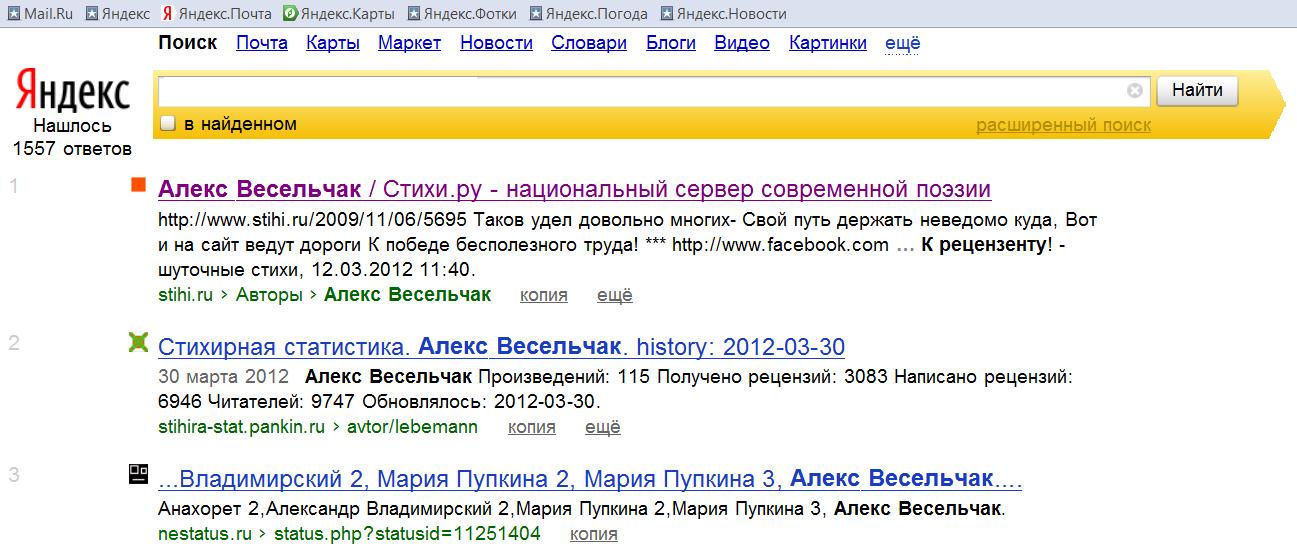
Task: Open 'расширенный поиск' link
Action: tap(1063, 125)
